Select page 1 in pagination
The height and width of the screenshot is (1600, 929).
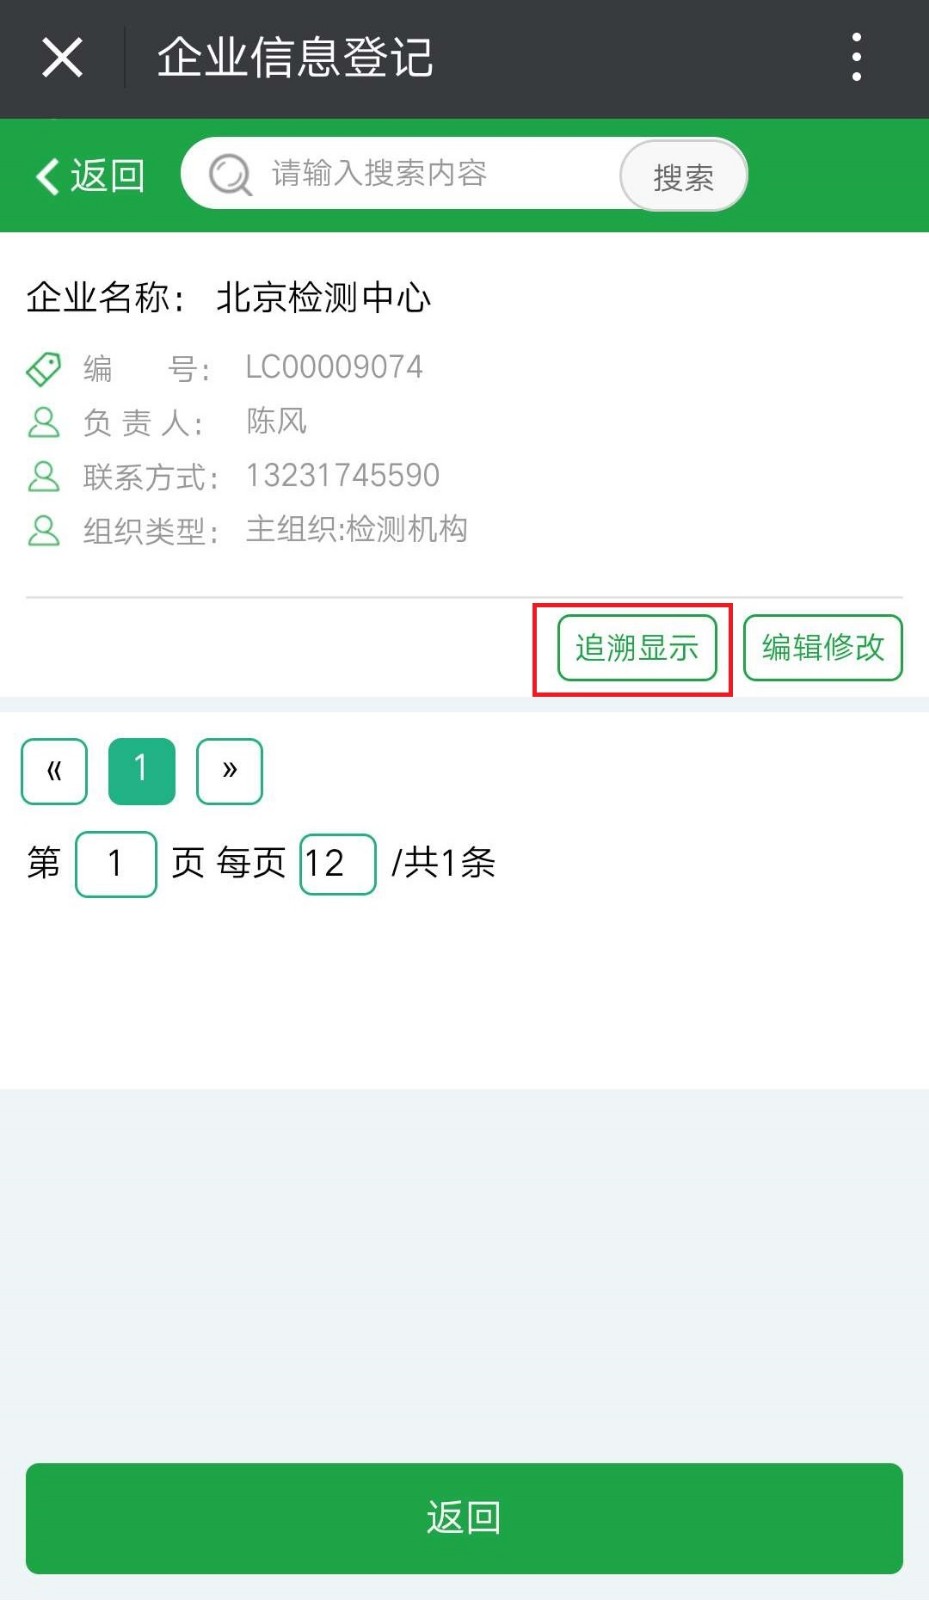pos(142,771)
